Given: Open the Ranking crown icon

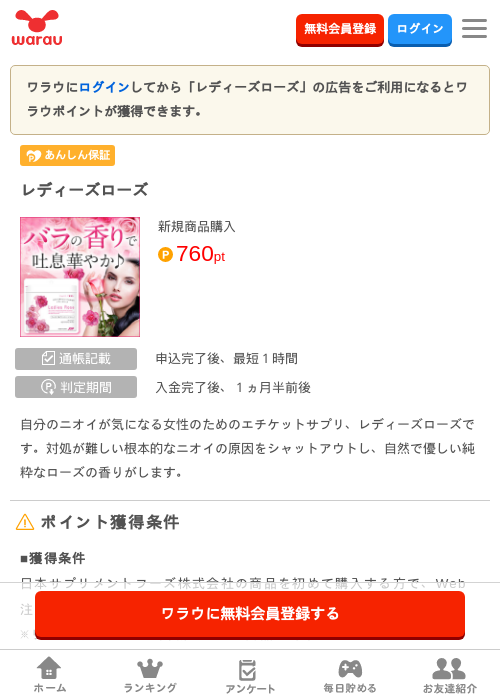Looking at the screenshot, I should [x=150, y=668].
